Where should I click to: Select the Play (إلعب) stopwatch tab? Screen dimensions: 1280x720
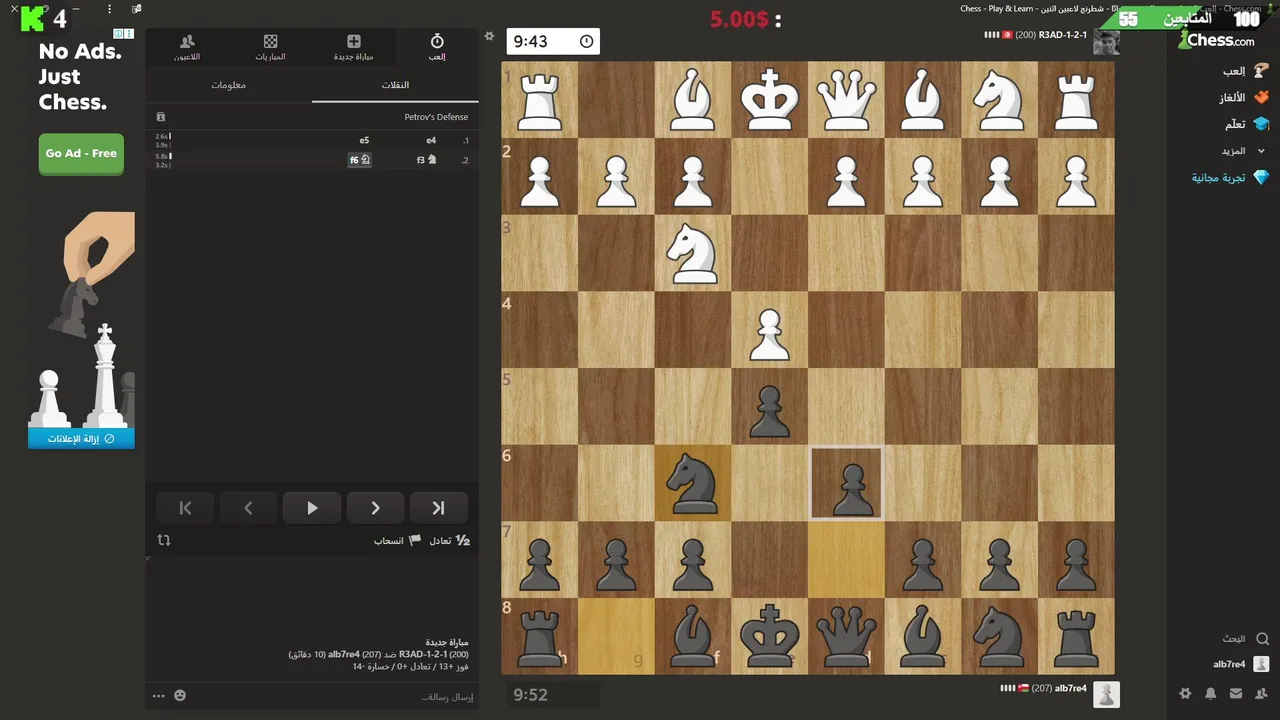(437, 47)
